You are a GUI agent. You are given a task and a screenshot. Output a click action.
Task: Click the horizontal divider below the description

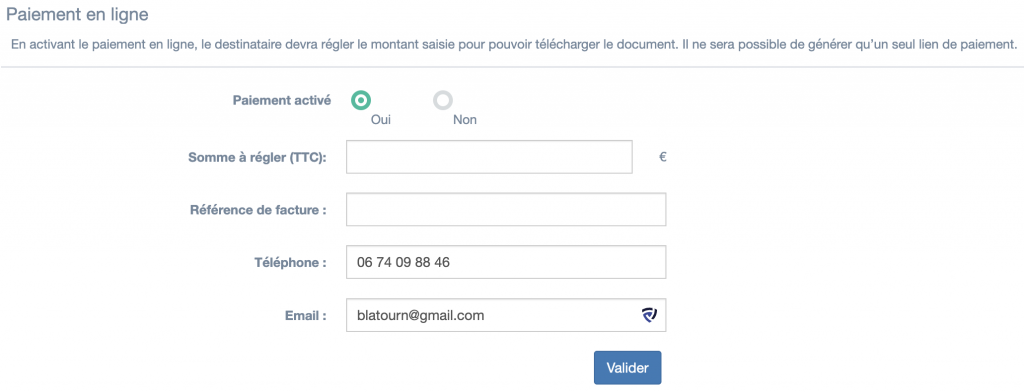(x=512, y=67)
